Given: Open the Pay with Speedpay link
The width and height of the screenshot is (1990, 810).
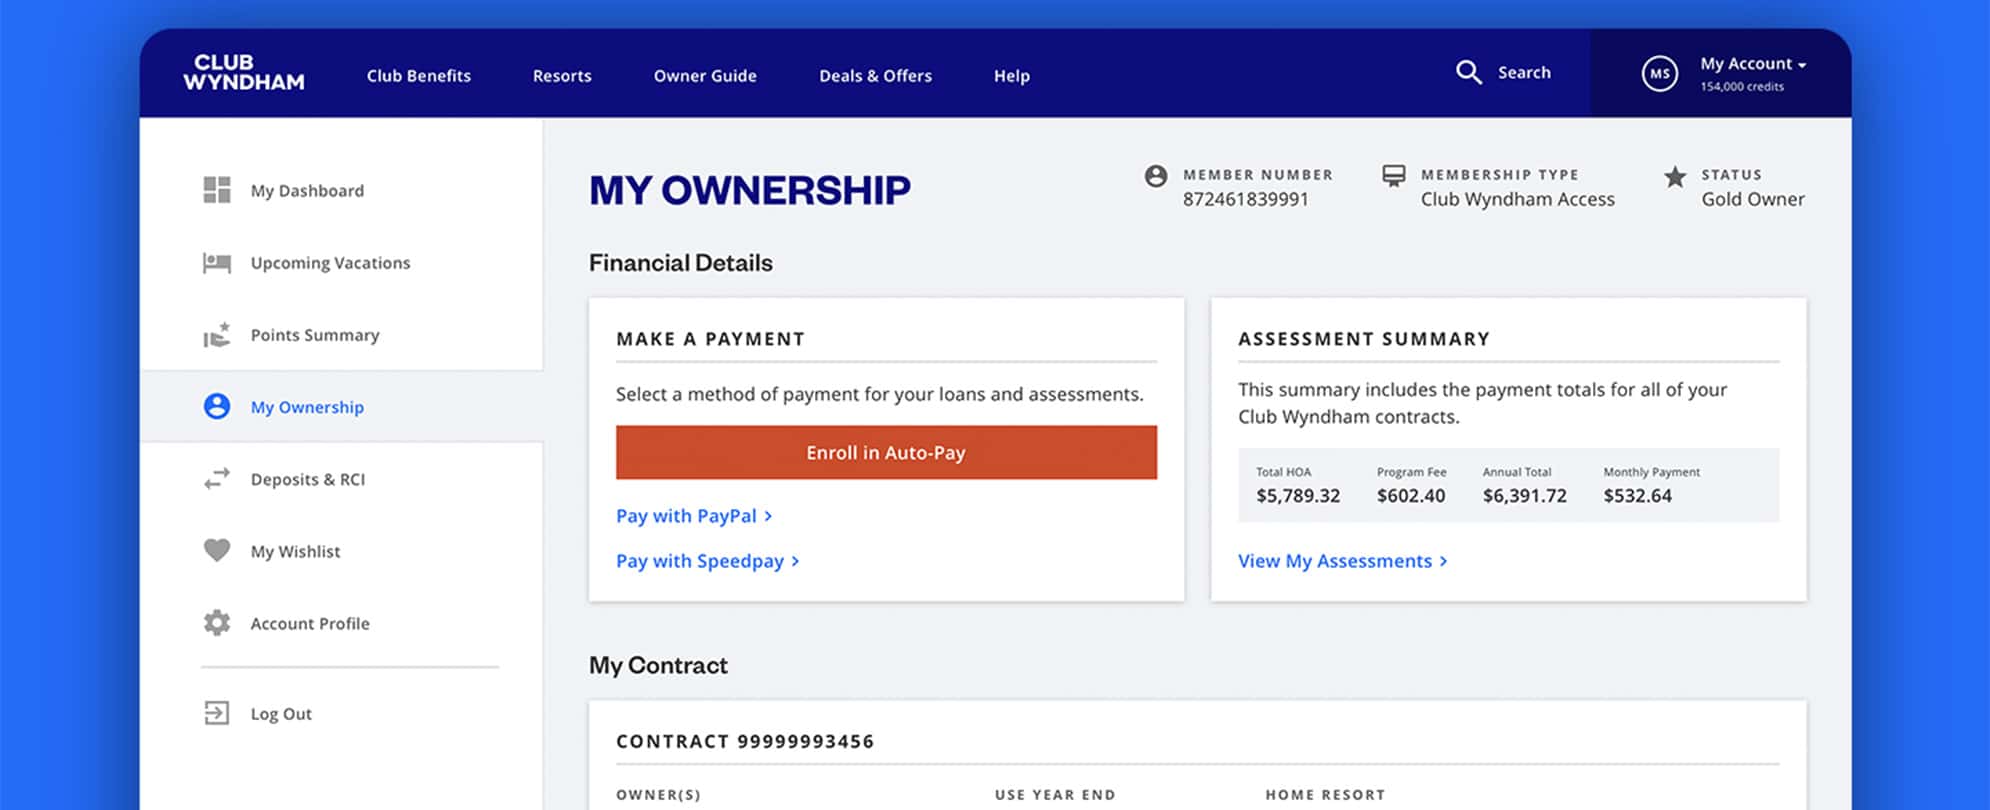Looking at the screenshot, I should [x=707, y=561].
